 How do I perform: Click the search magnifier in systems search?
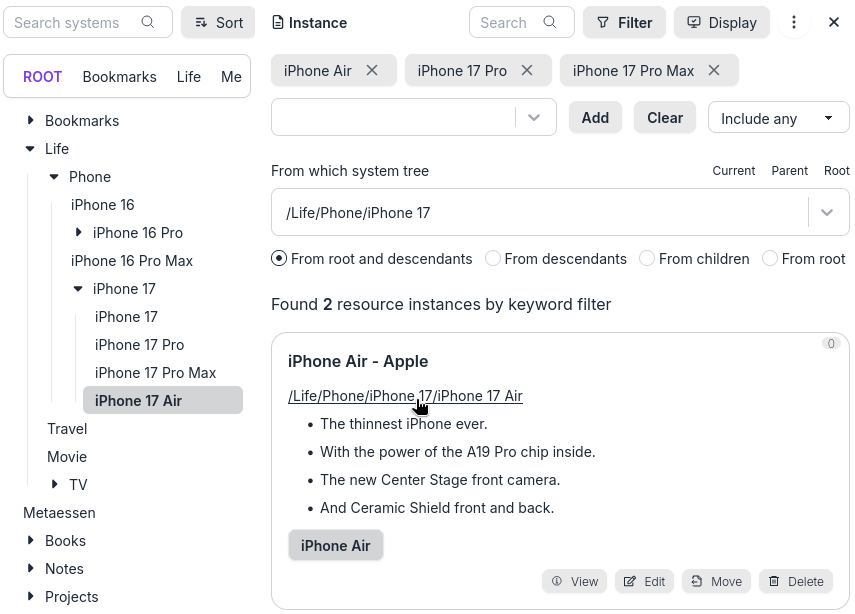(x=148, y=22)
